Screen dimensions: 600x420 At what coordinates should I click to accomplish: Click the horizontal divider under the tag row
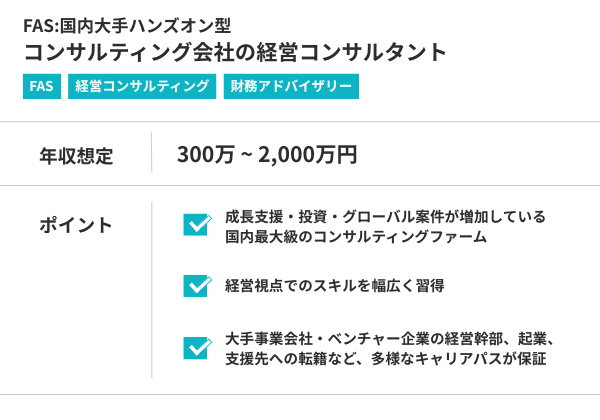pyautogui.click(x=300, y=122)
